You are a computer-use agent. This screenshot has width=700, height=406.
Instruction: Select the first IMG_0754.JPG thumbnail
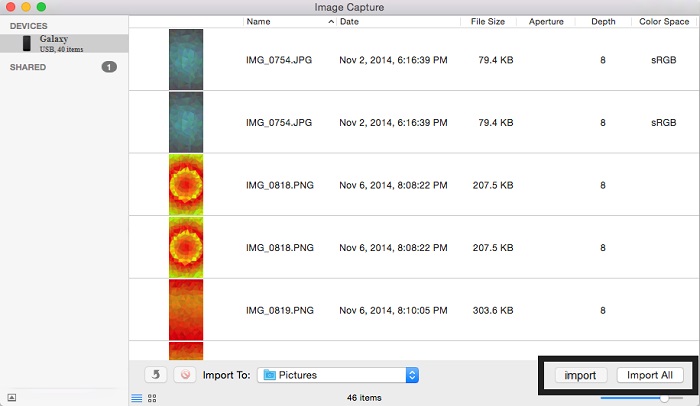tap(186, 59)
